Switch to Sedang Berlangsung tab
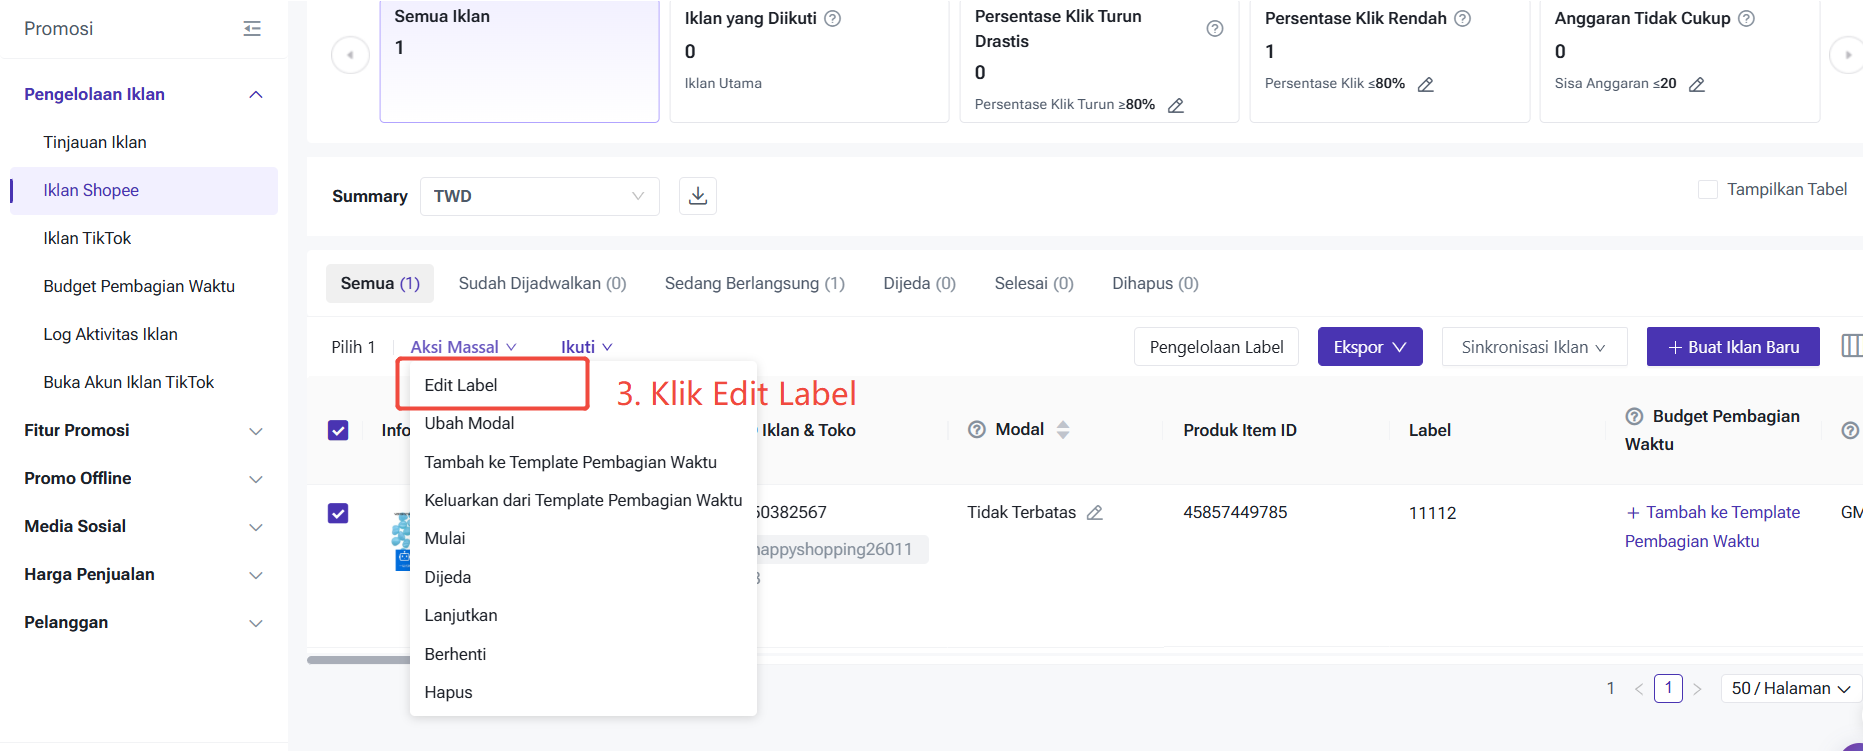This screenshot has width=1863, height=751. (754, 284)
